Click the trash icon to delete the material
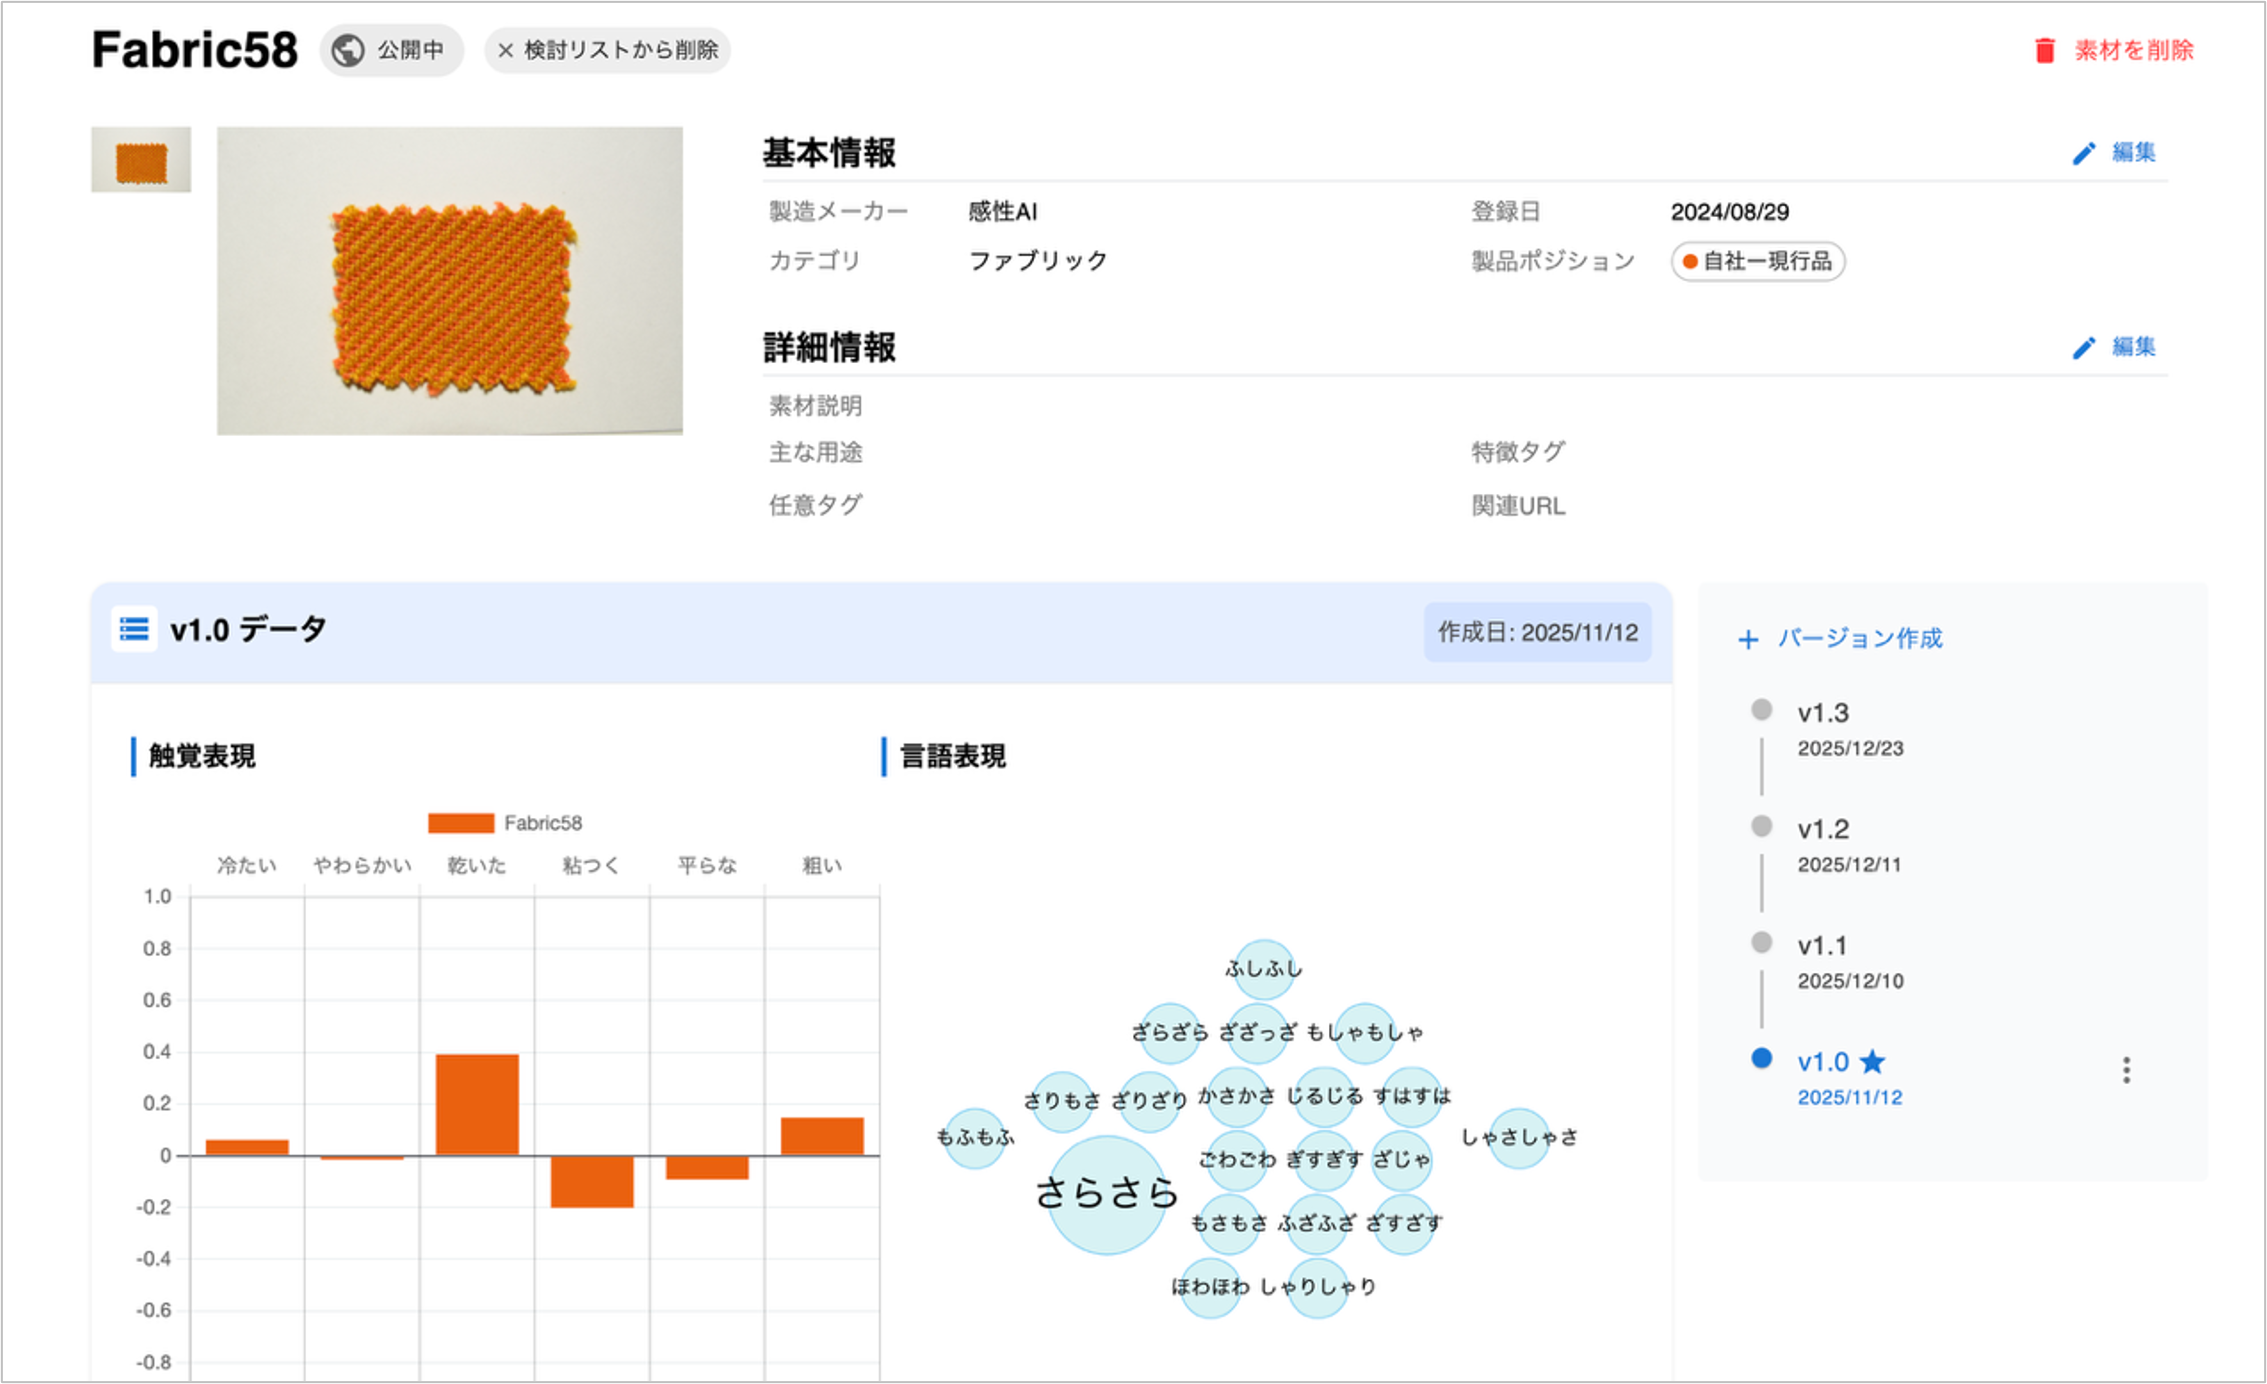The height and width of the screenshot is (1384, 2267). [x=2043, y=48]
